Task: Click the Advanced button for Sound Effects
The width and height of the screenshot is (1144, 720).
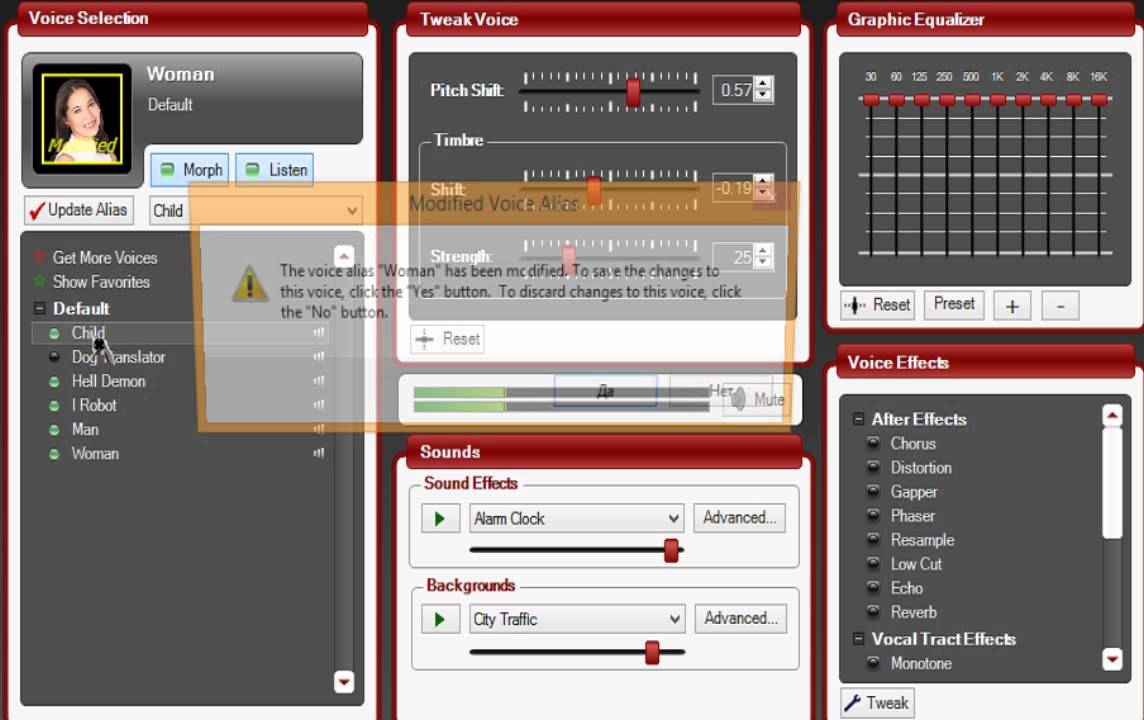Action: point(739,517)
